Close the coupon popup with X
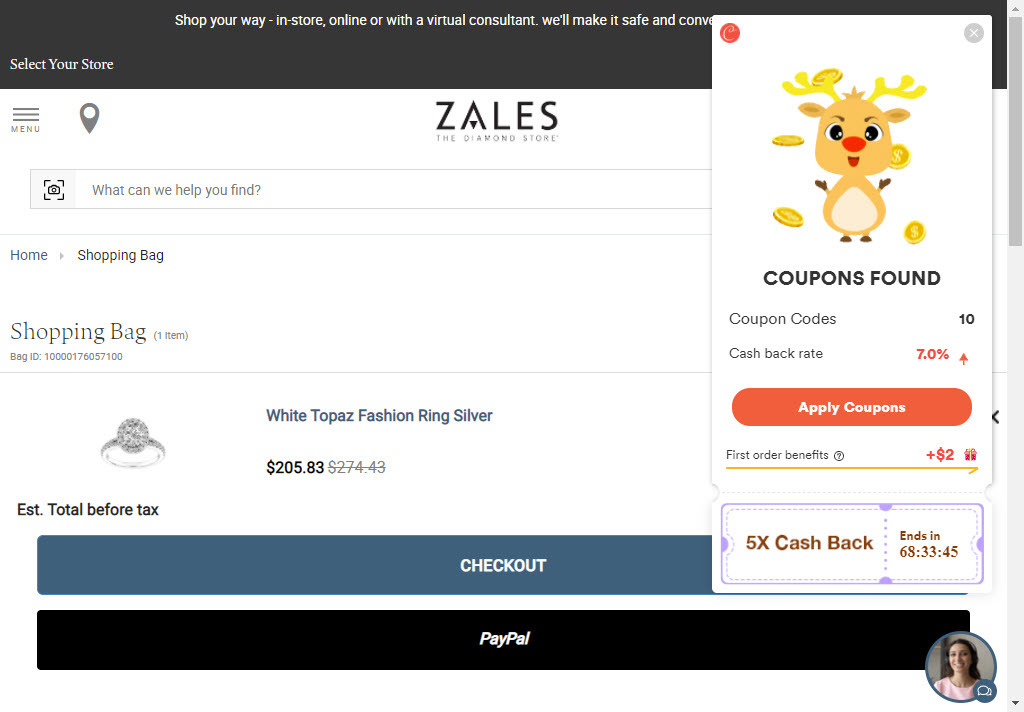 pos(974,33)
